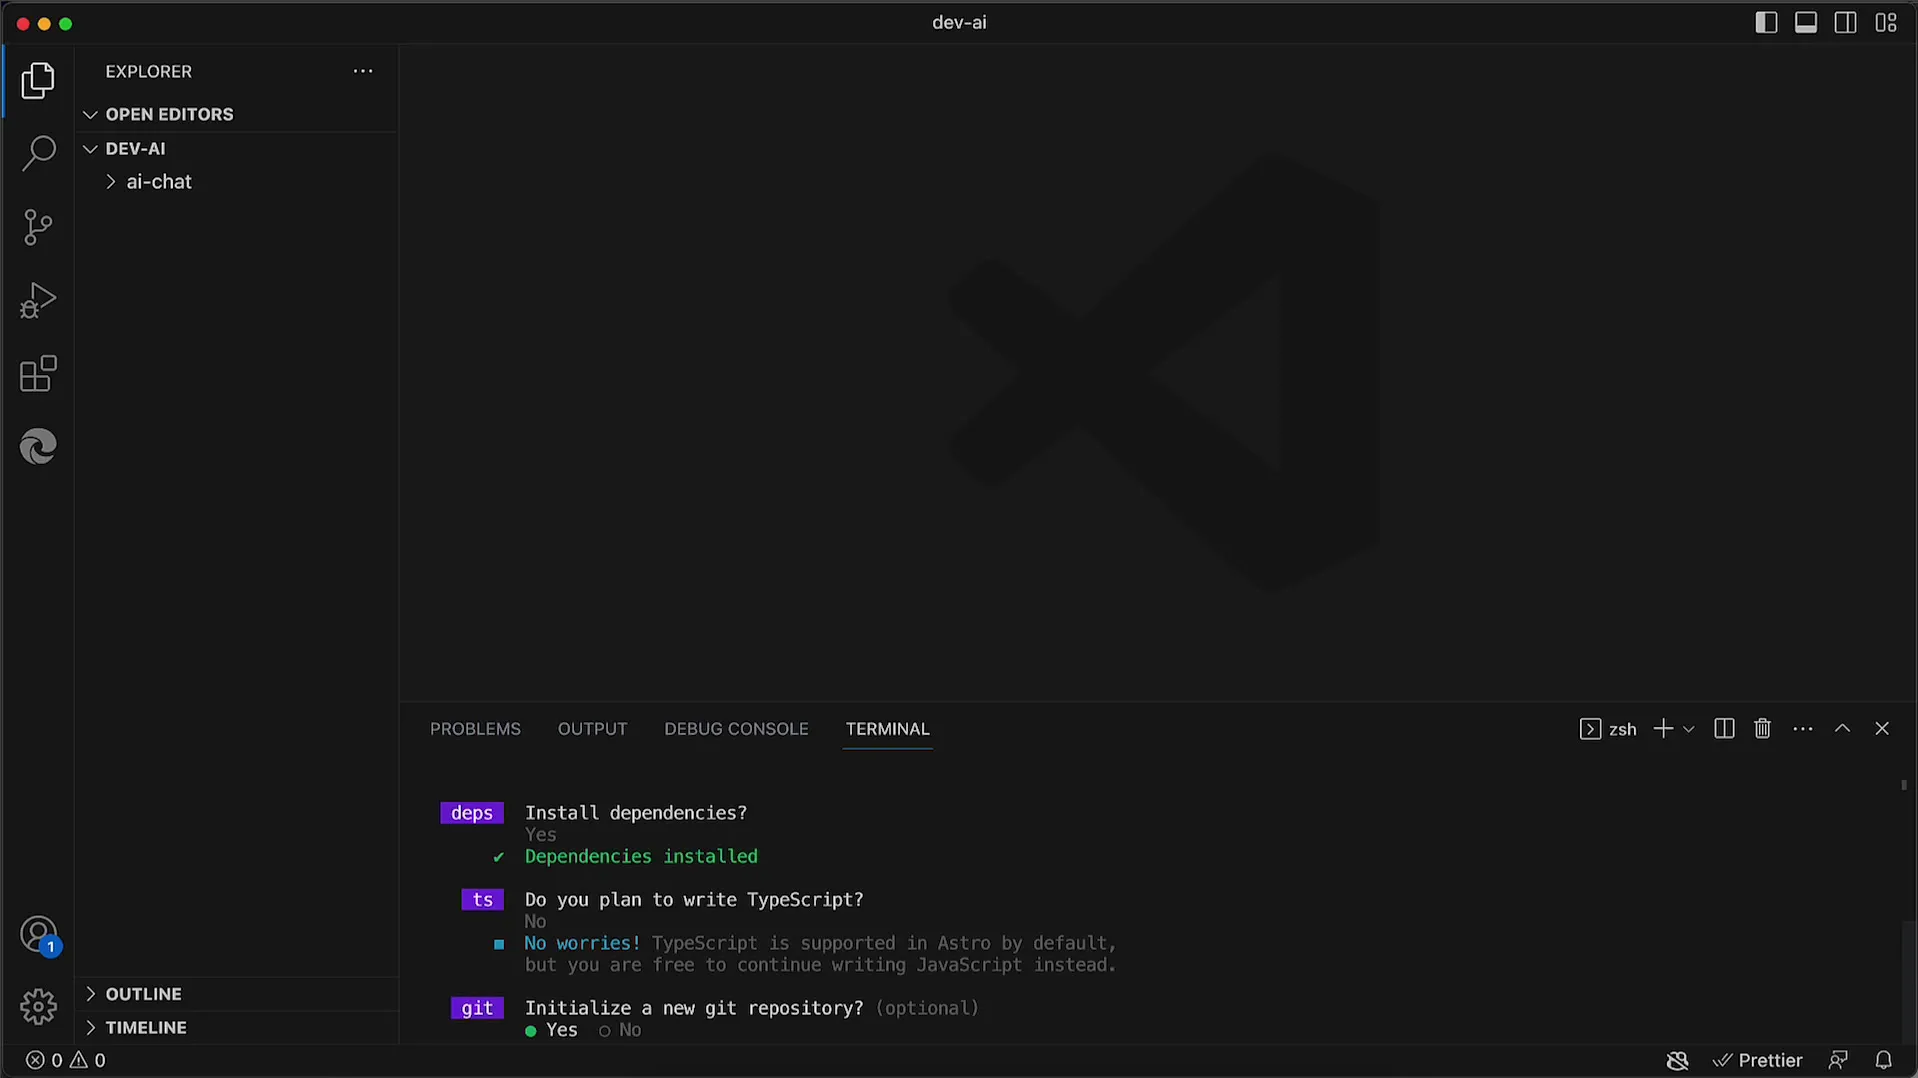Kill terminal with trash icon
Image resolution: width=1918 pixels, height=1078 pixels.
click(1763, 729)
